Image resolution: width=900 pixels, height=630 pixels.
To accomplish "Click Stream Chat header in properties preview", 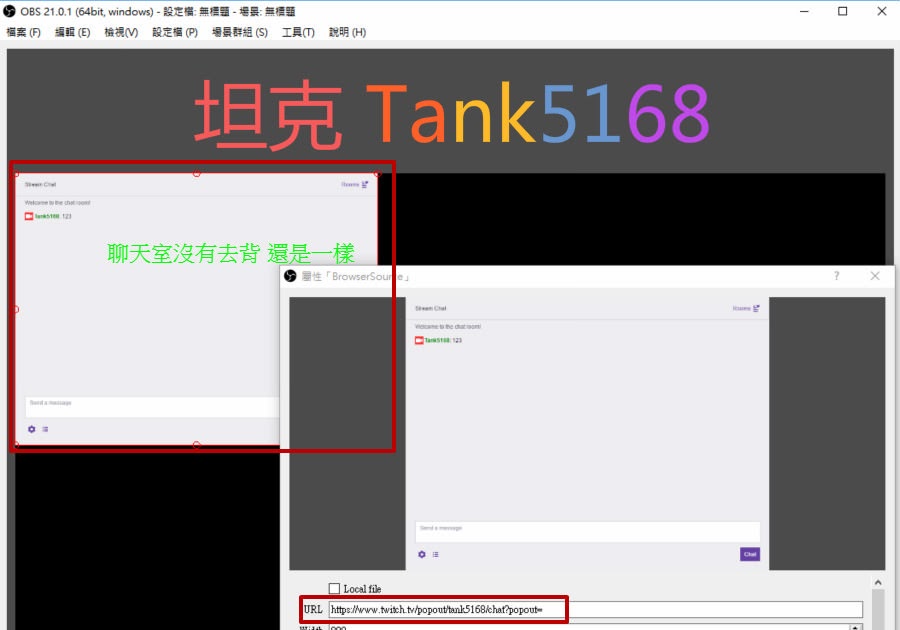I will (430, 308).
